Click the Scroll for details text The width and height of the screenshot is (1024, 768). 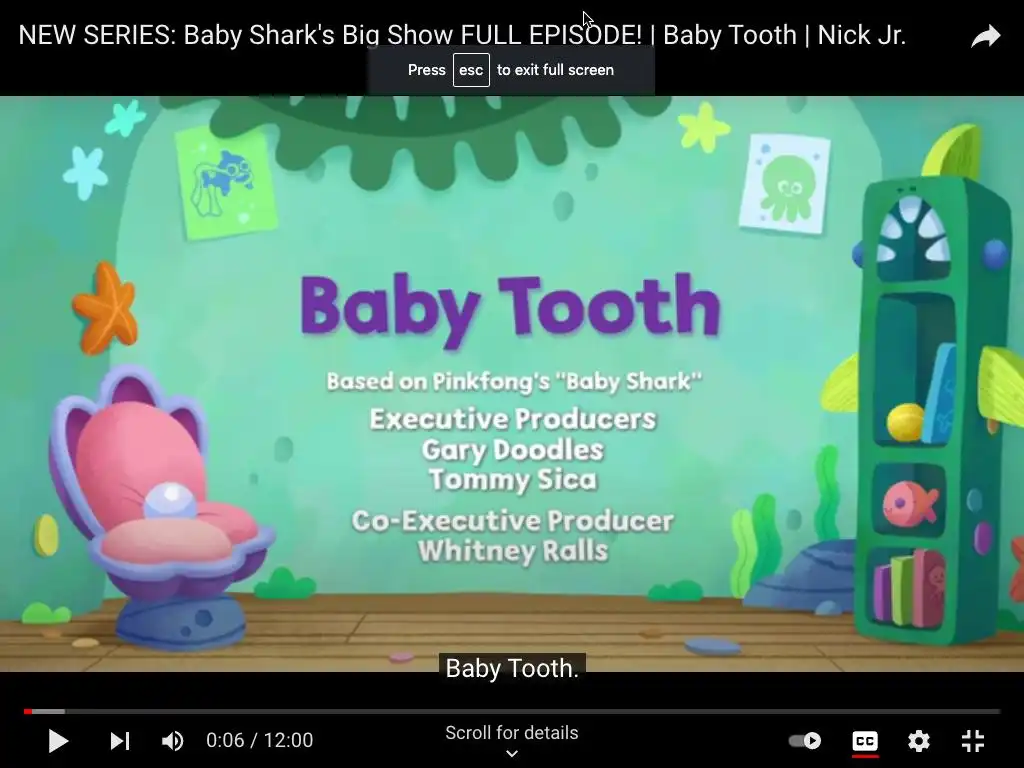pos(511,733)
